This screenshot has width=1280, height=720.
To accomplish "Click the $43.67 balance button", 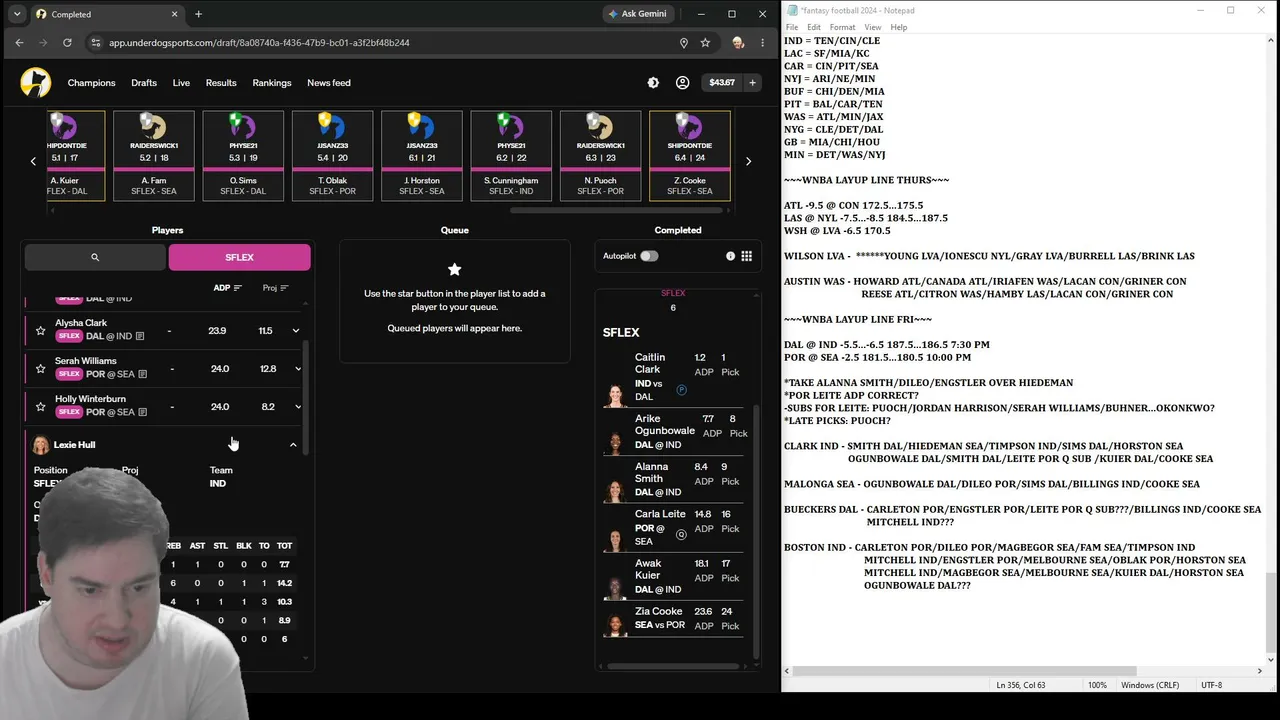I will pyautogui.click(x=722, y=83).
